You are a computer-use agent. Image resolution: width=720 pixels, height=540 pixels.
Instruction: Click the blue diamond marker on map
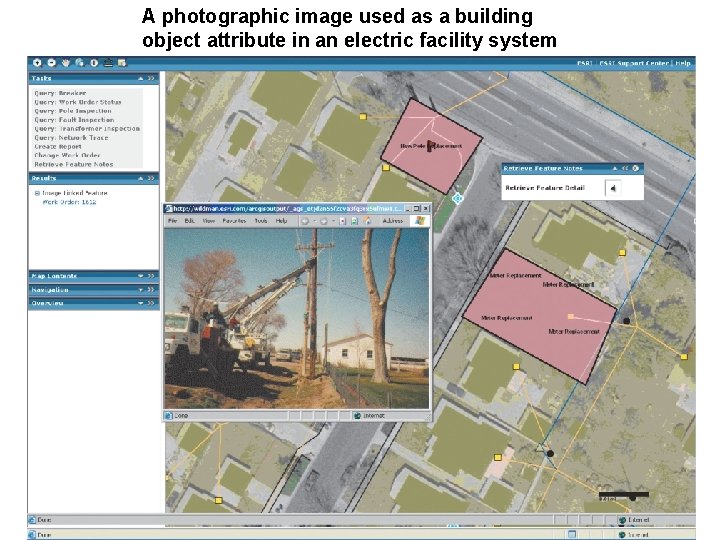[x=457, y=198]
